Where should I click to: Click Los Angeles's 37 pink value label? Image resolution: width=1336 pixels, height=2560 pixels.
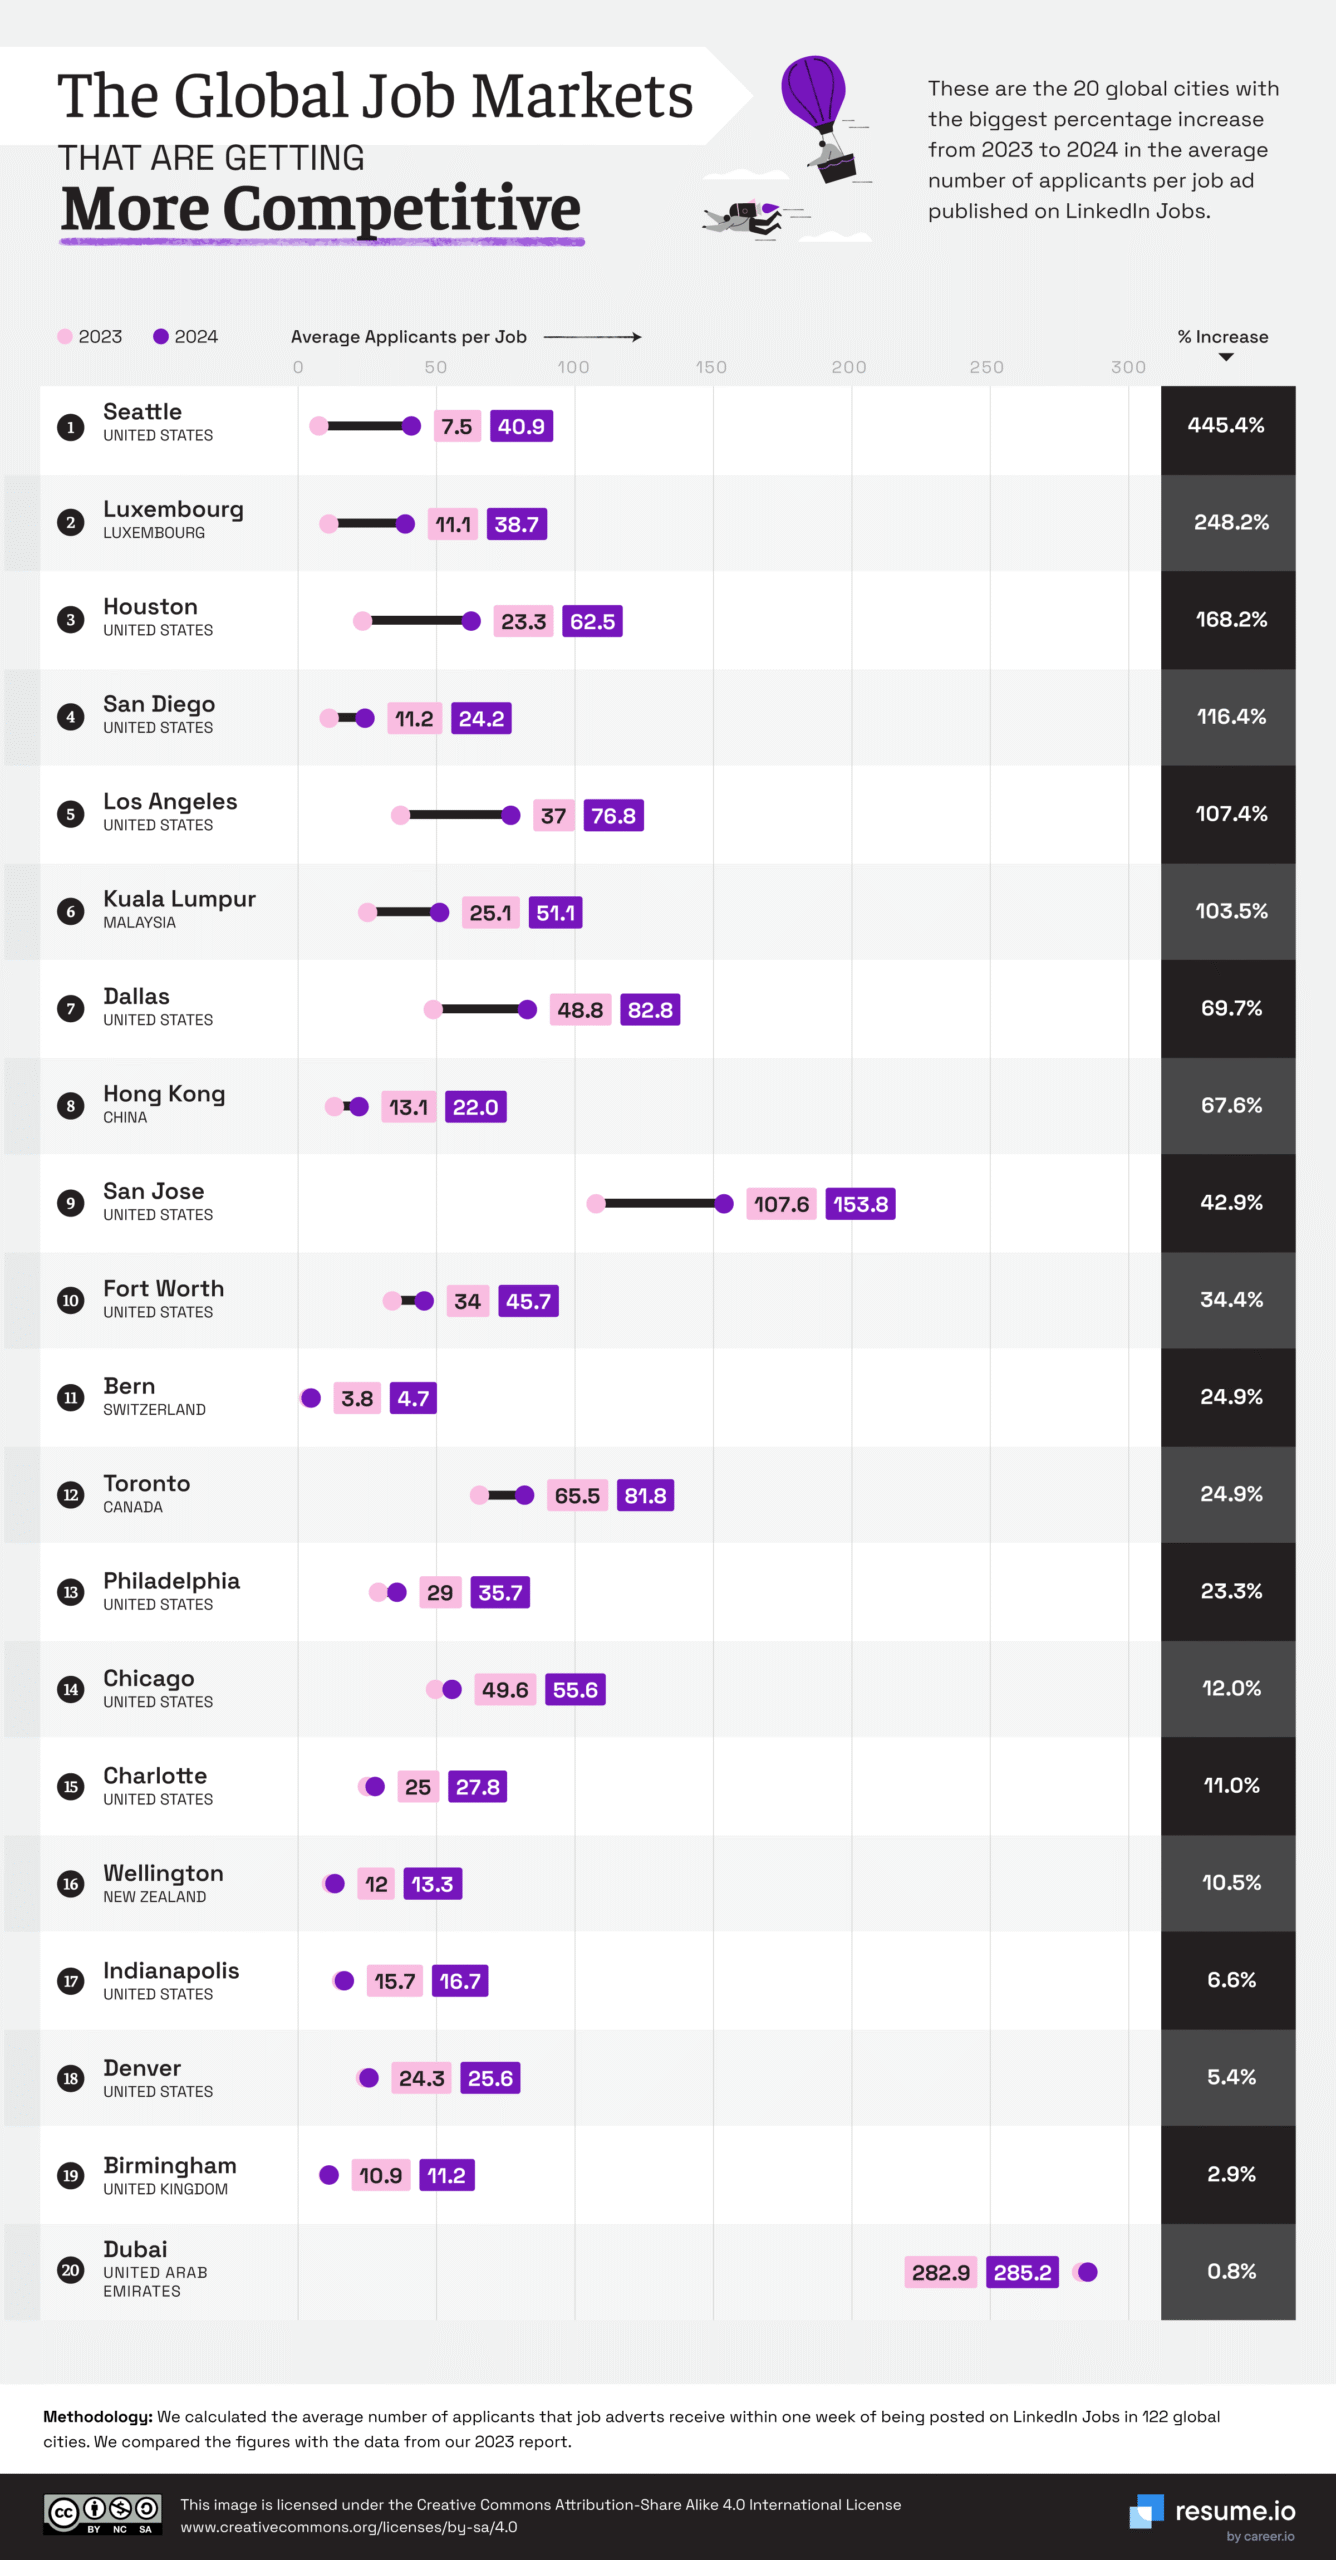tap(553, 816)
